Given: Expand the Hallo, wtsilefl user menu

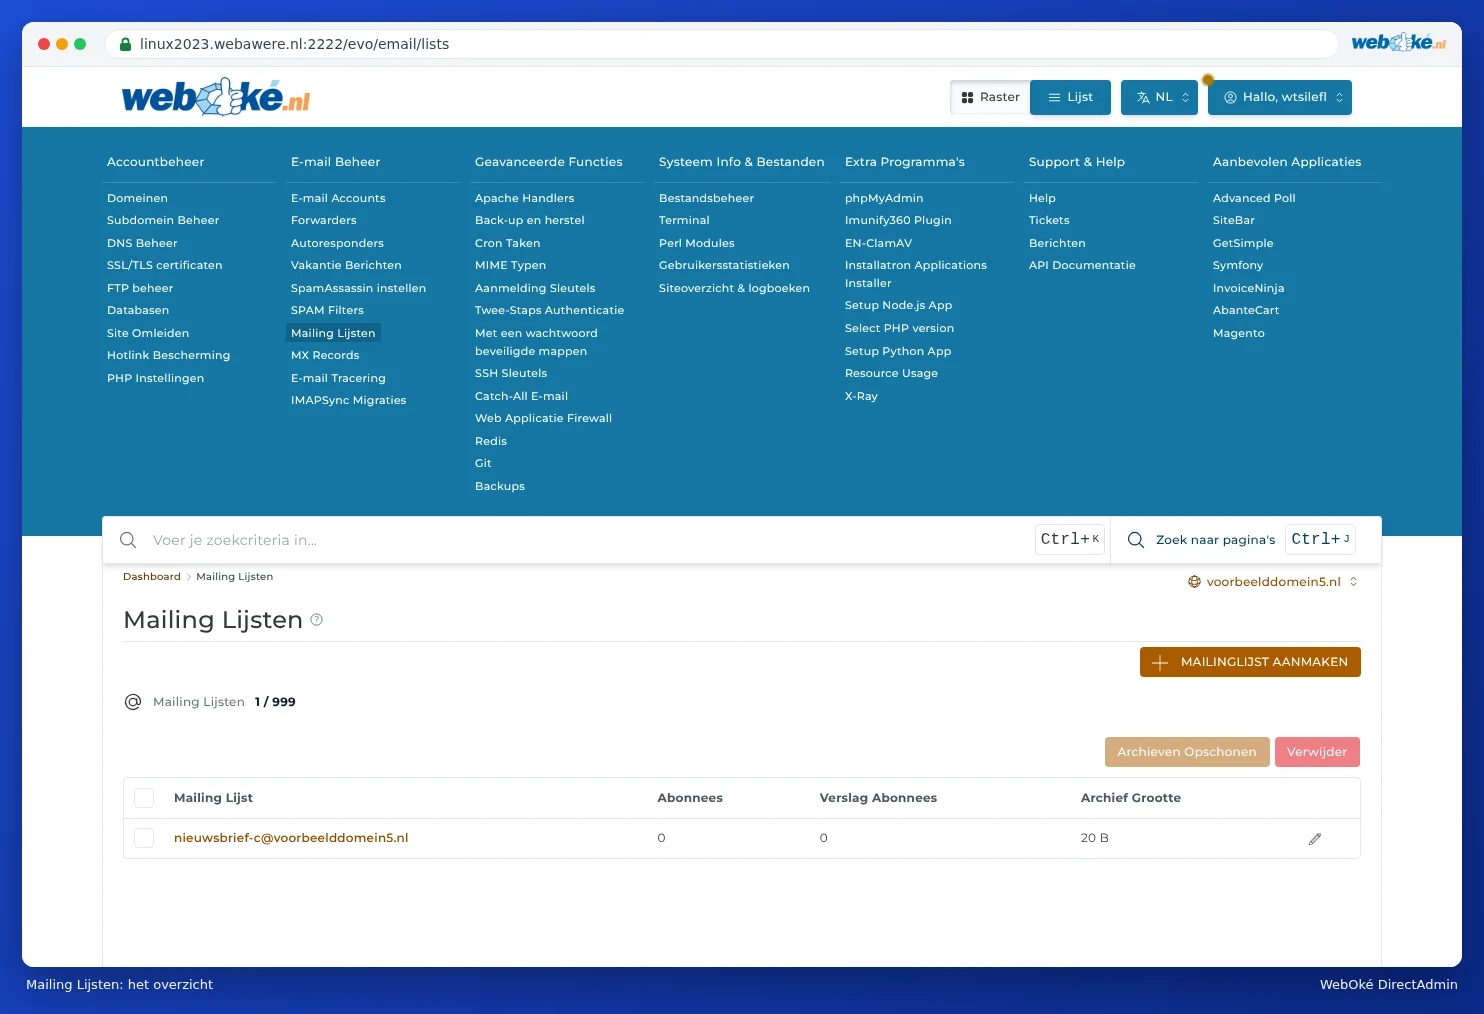Looking at the screenshot, I should 1280,97.
